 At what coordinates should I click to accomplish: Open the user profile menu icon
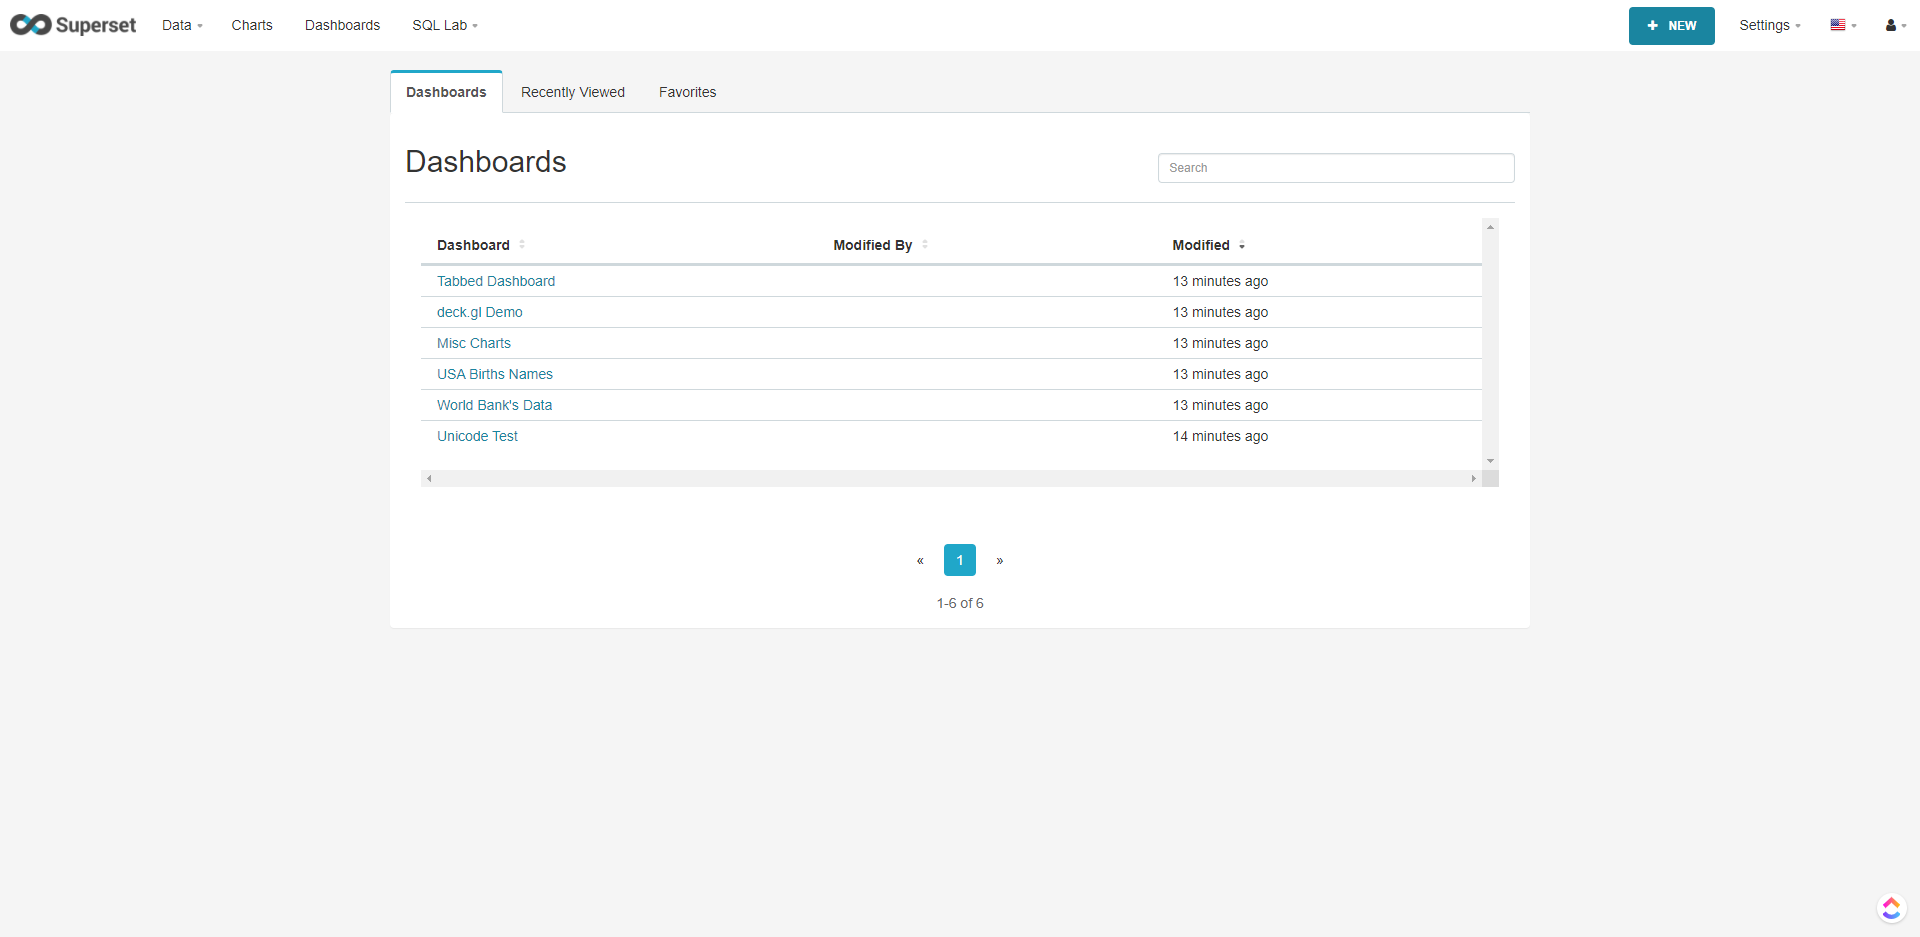pyautogui.click(x=1896, y=25)
